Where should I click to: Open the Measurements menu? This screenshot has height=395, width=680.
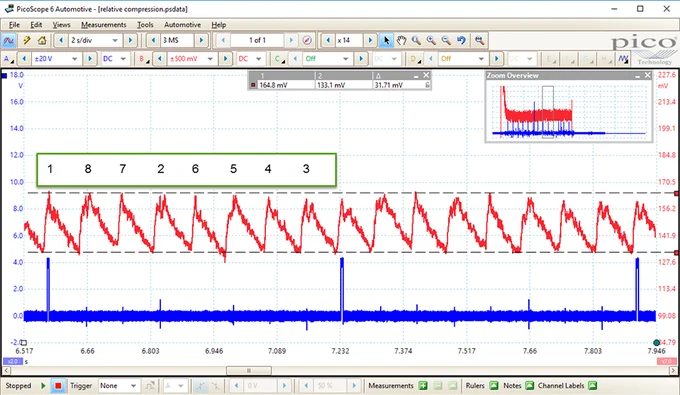point(104,25)
